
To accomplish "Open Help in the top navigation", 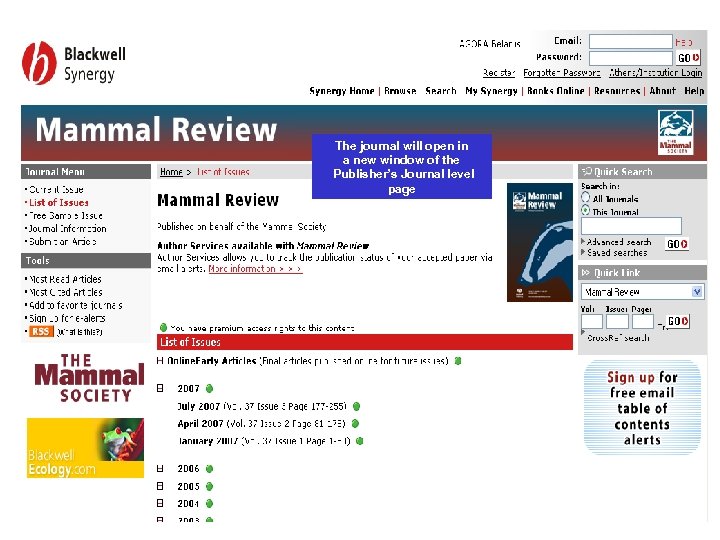I will pos(694,91).
